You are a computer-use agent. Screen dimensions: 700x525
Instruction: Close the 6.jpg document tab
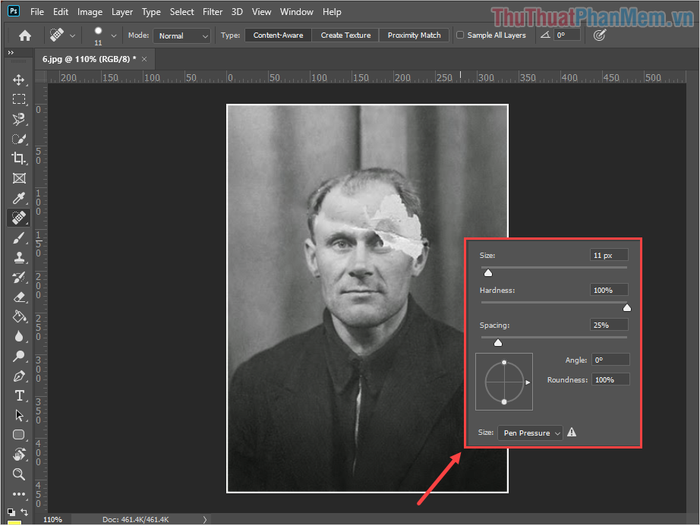144,59
